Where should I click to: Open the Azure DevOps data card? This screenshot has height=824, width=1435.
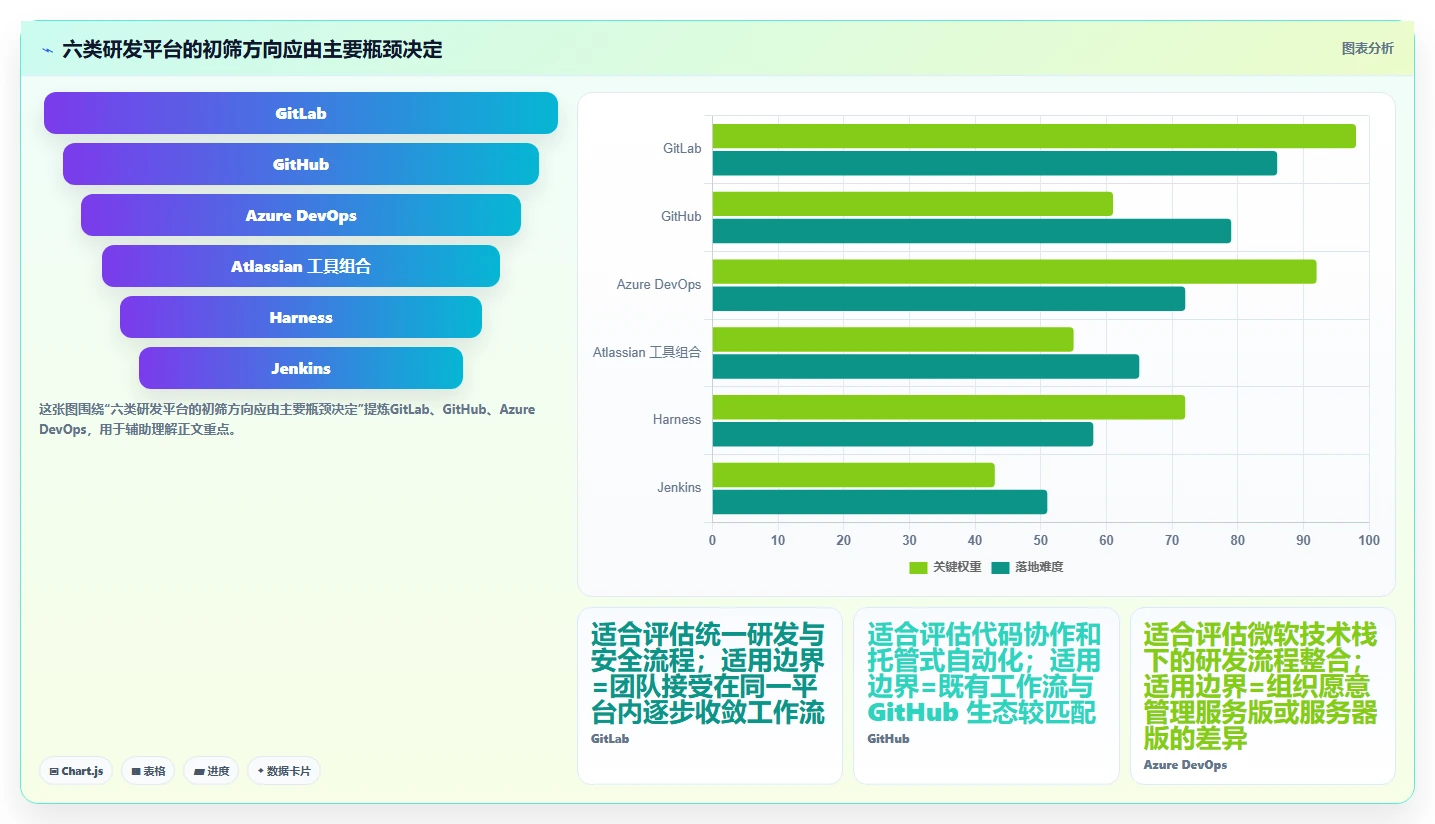click(1263, 696)
